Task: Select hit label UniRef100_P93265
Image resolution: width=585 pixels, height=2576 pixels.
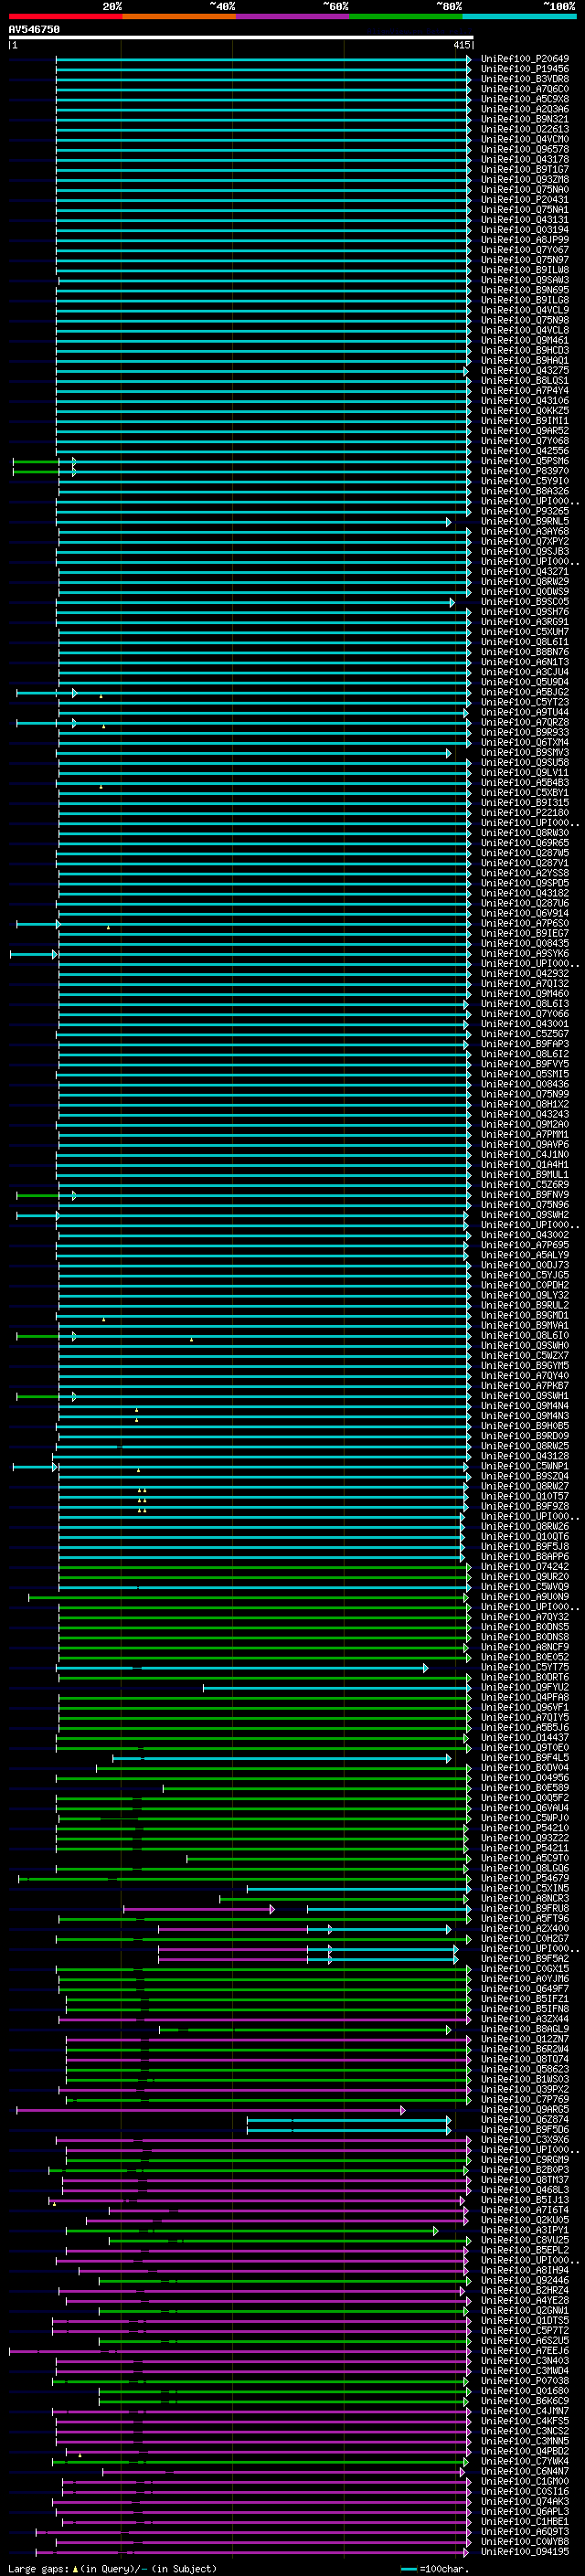Action: click(x=525, y=511)
